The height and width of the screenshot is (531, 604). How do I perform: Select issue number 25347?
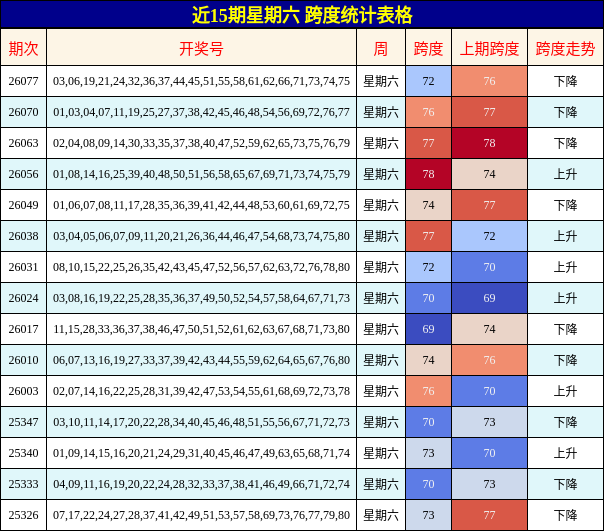(x=23, y=422)
